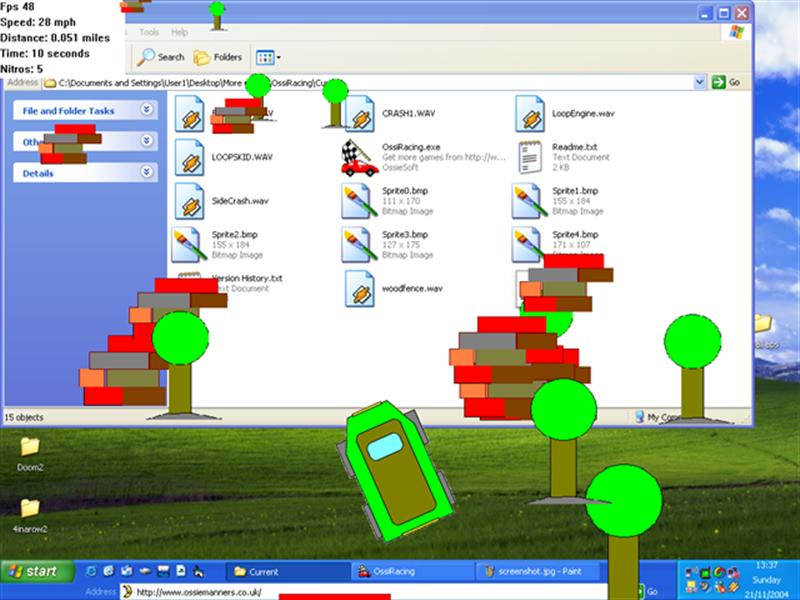This screenshot has width=800, height=600.
Task: Click the Go button on taskbar address bar
Action: coord(647,592)
